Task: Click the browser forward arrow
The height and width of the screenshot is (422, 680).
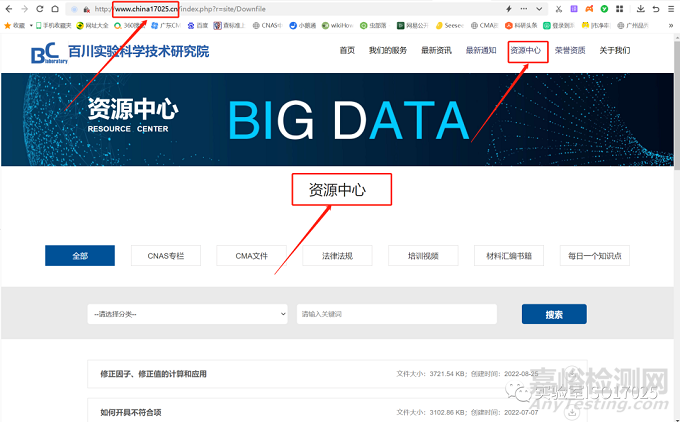Action: click(x=24, y=9)
